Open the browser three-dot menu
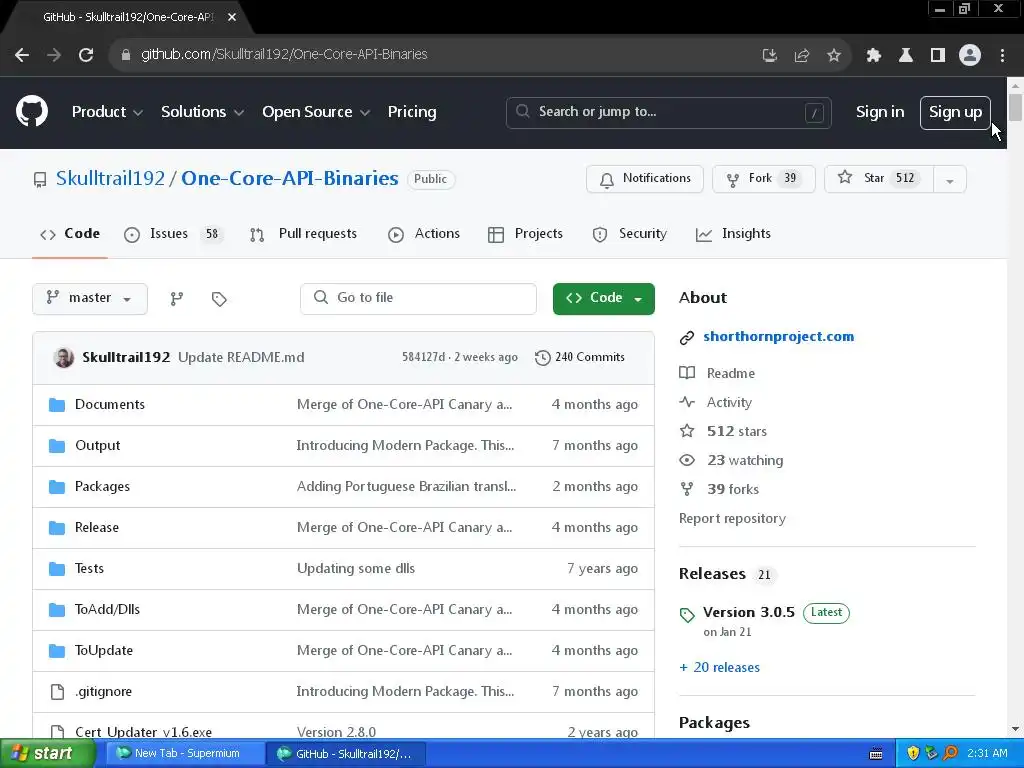 tap(1002, 56)
